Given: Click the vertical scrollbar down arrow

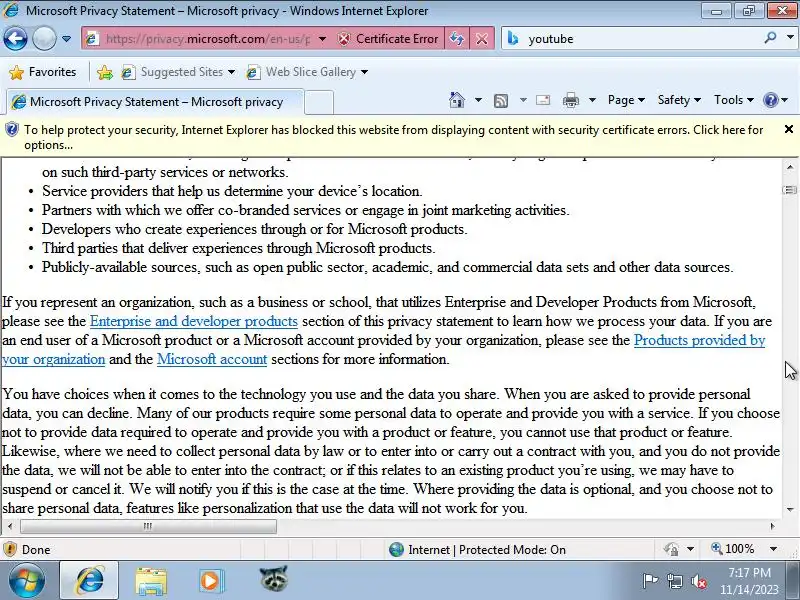Looking at the screenshot, I should click(x=790, y=509).
